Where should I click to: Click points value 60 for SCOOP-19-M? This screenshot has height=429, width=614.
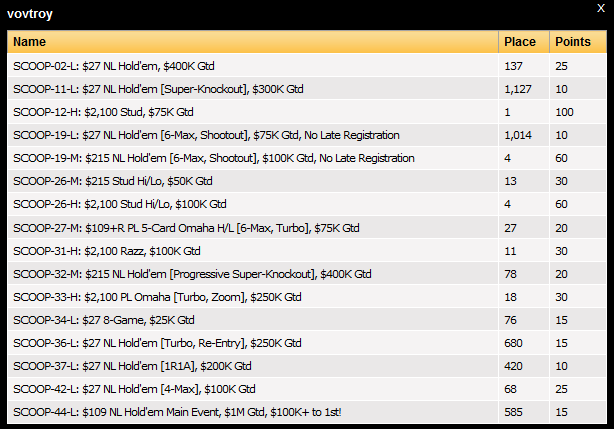(x=562, y=158)
